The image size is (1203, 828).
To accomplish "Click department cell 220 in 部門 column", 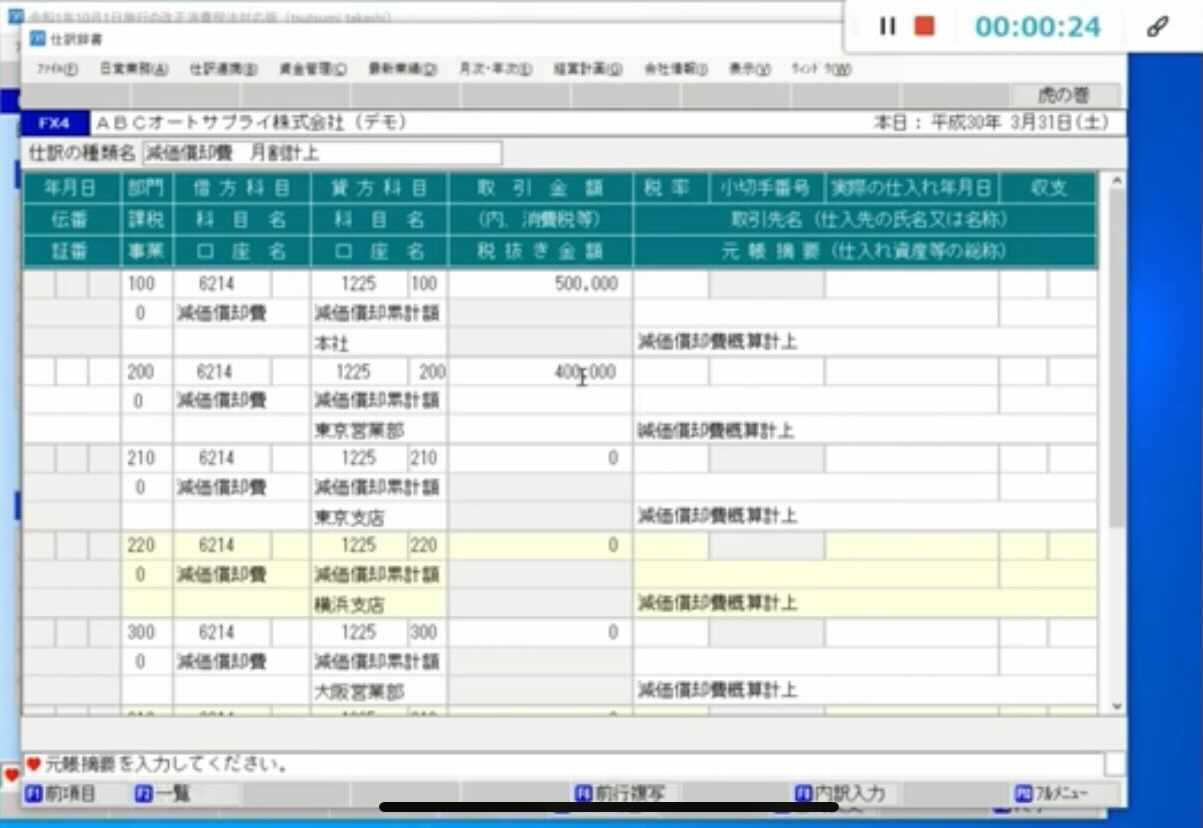I will [x=147, y=546].
